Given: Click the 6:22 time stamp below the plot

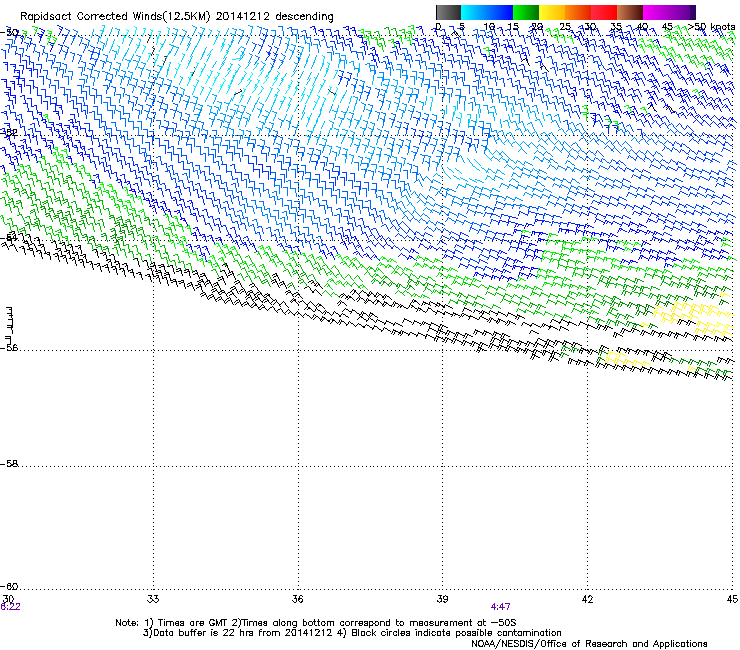Looking at the screenshot, I should (x=10, y=607).
